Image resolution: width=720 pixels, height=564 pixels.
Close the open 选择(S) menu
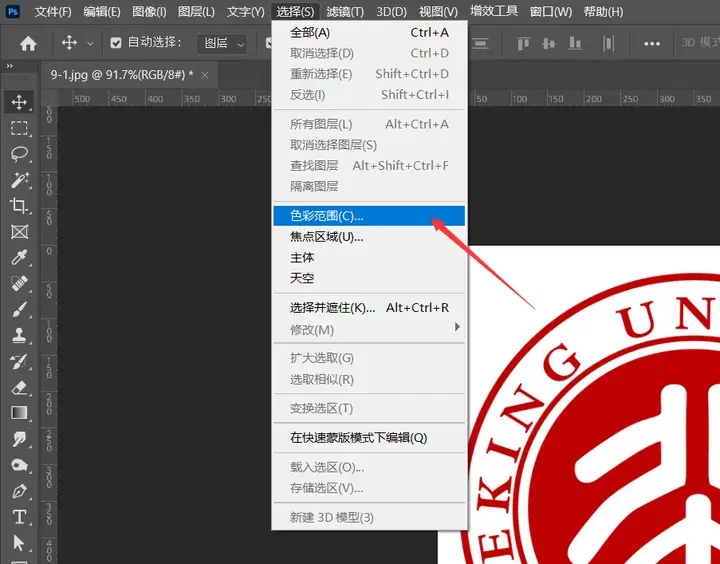tap(295, 11)
